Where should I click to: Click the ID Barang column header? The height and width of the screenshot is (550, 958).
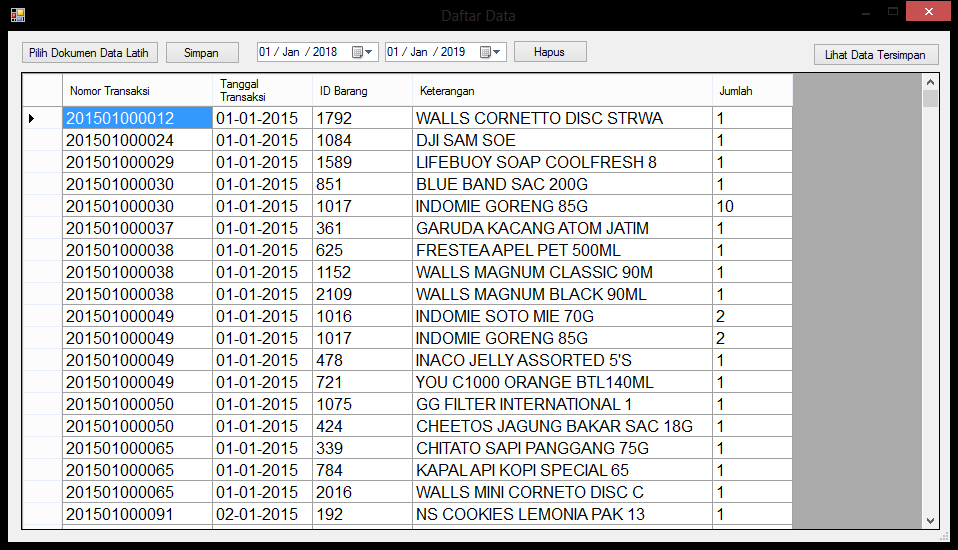362,91
